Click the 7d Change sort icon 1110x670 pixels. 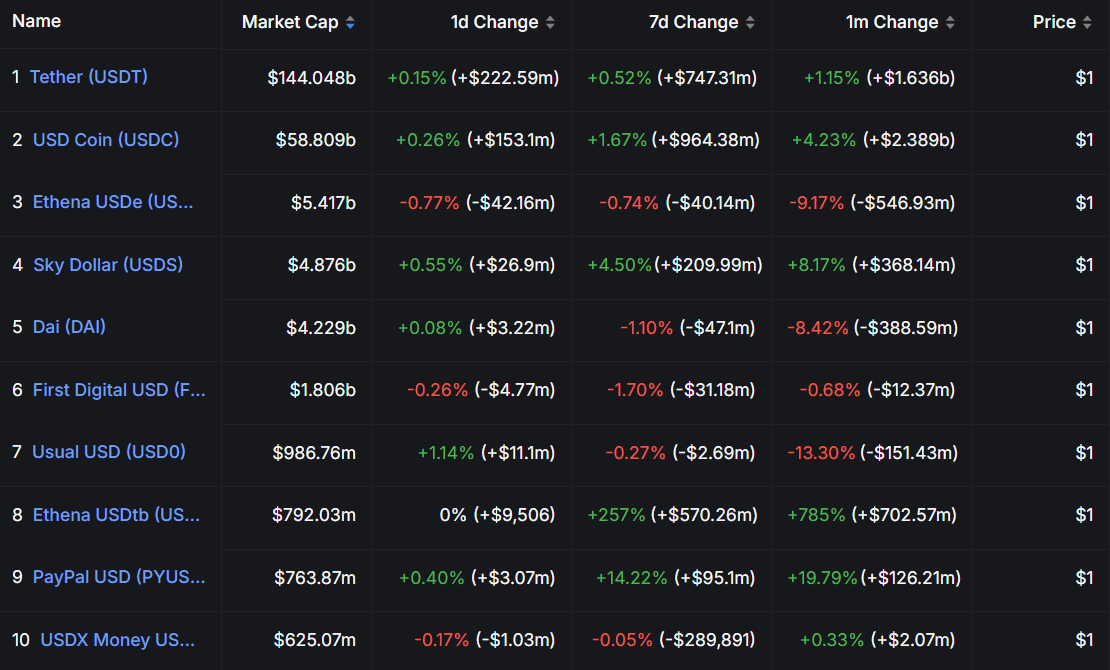[x=750, y=23]
